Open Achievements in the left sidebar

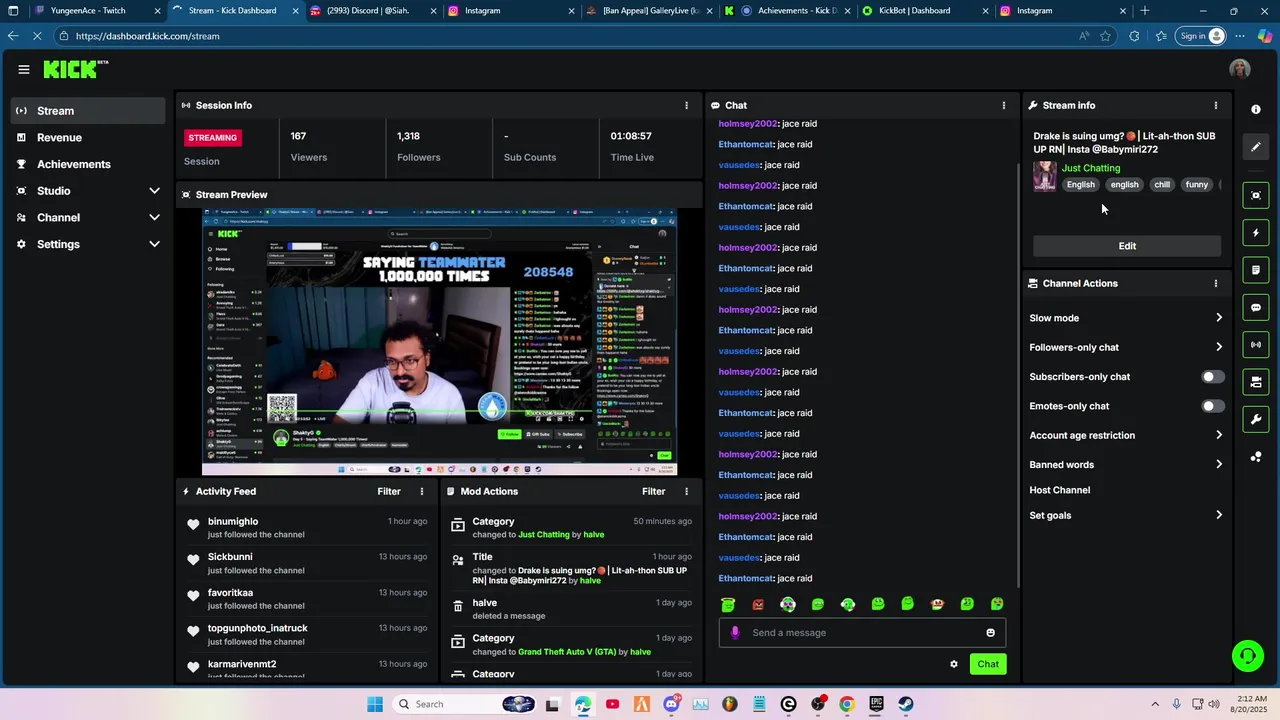88,164
